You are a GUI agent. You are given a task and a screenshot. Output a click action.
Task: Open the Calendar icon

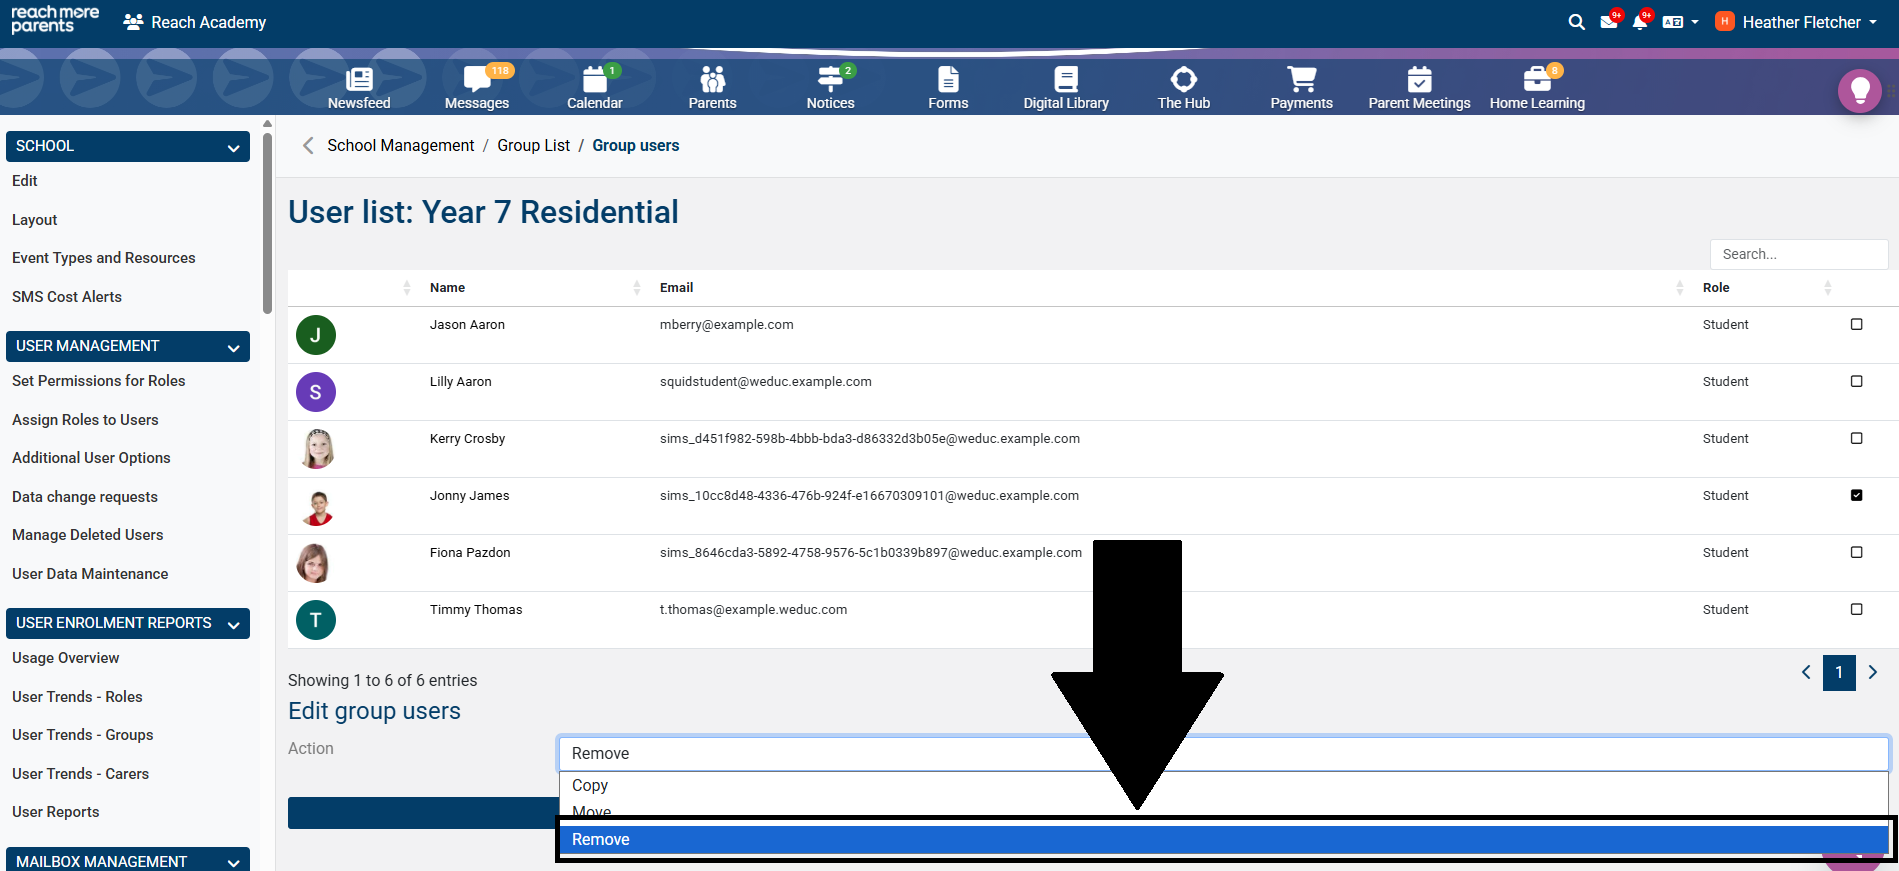pyautogui.click(x=595, y=80)
